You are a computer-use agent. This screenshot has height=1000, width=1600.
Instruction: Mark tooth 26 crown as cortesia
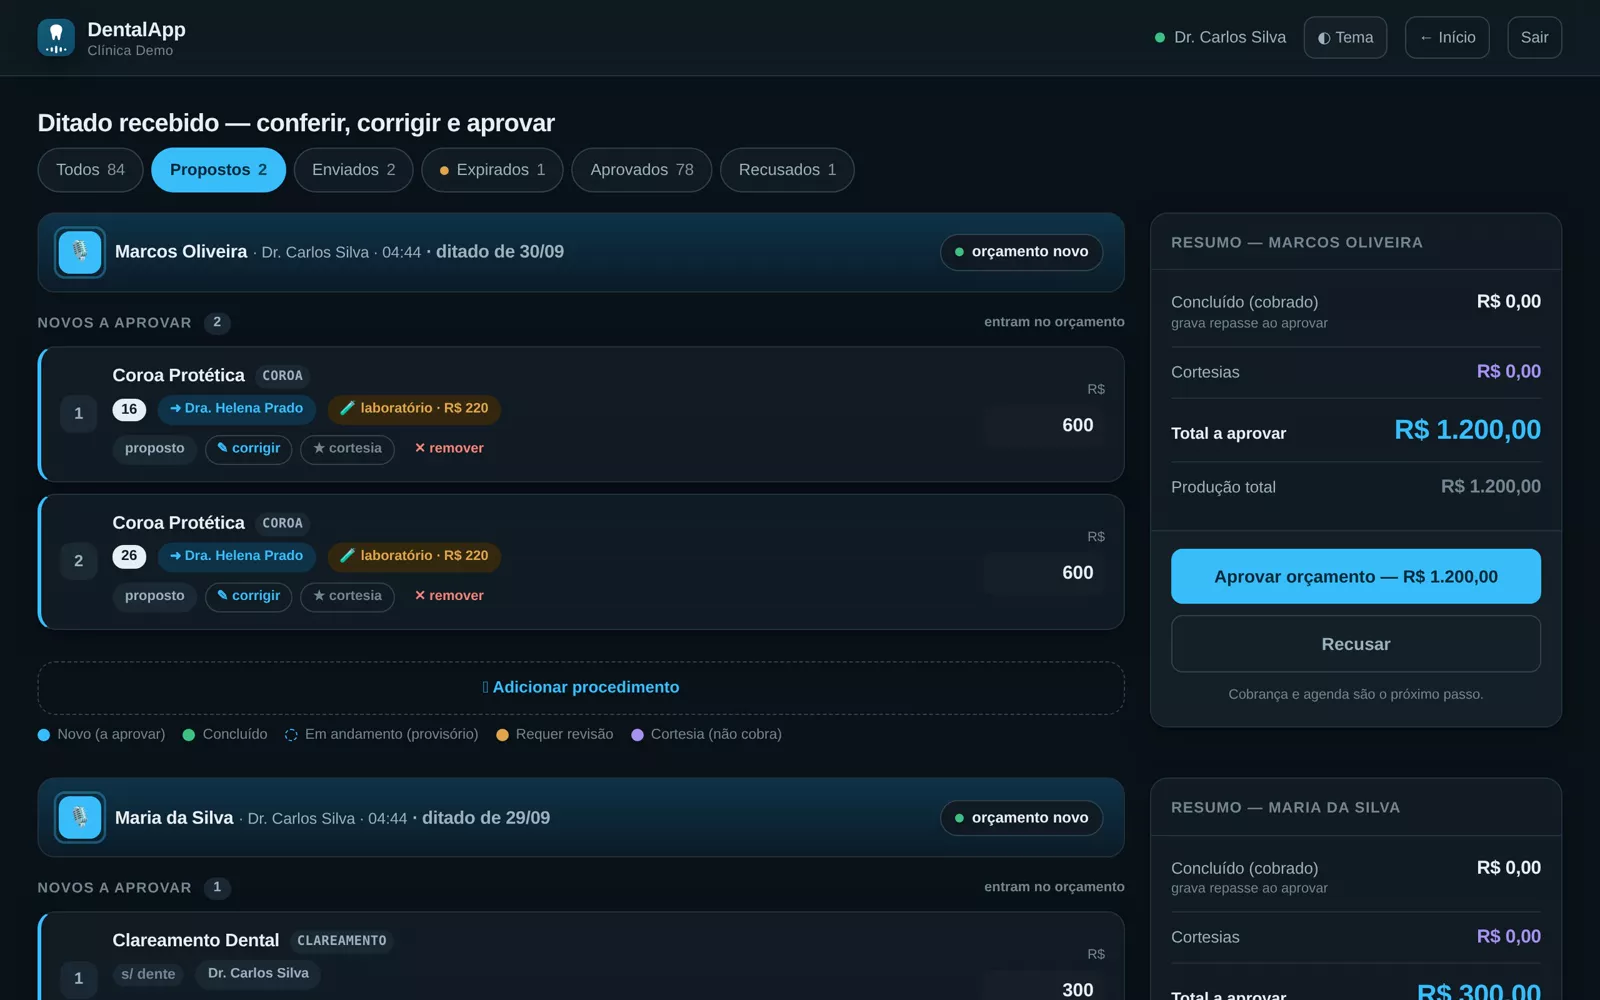pyautogui.click(x=347, y=596)
